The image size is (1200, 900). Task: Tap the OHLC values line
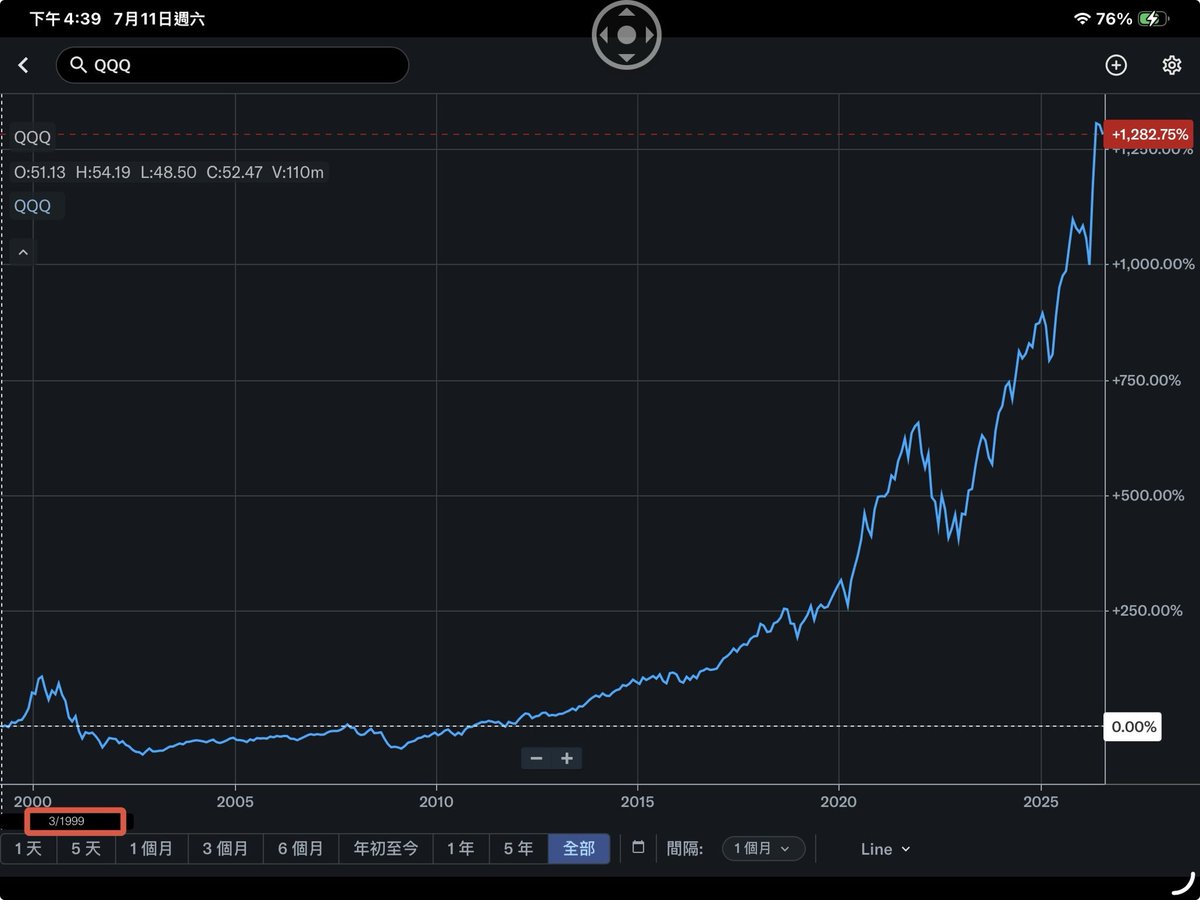point(169,172)
